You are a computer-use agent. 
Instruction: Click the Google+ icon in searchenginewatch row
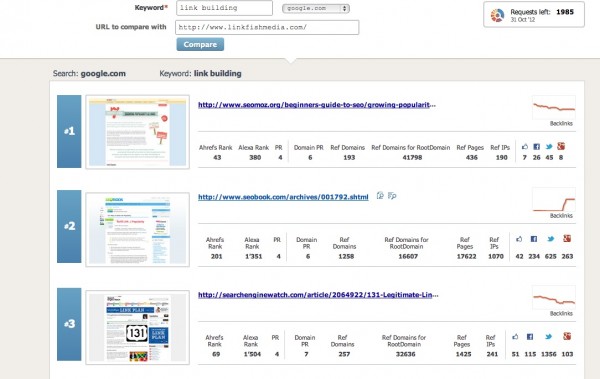[x=567, y=336]
